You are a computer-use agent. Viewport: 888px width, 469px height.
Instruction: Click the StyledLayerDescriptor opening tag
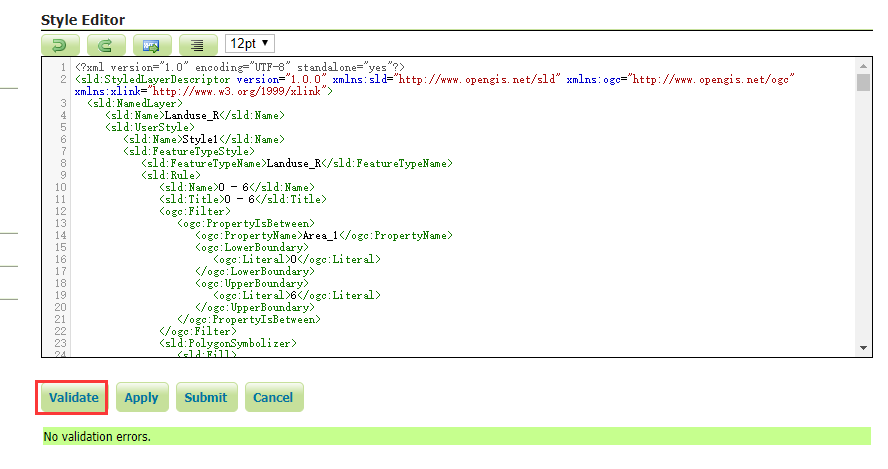pyautogui.click(x=434, y=79)
